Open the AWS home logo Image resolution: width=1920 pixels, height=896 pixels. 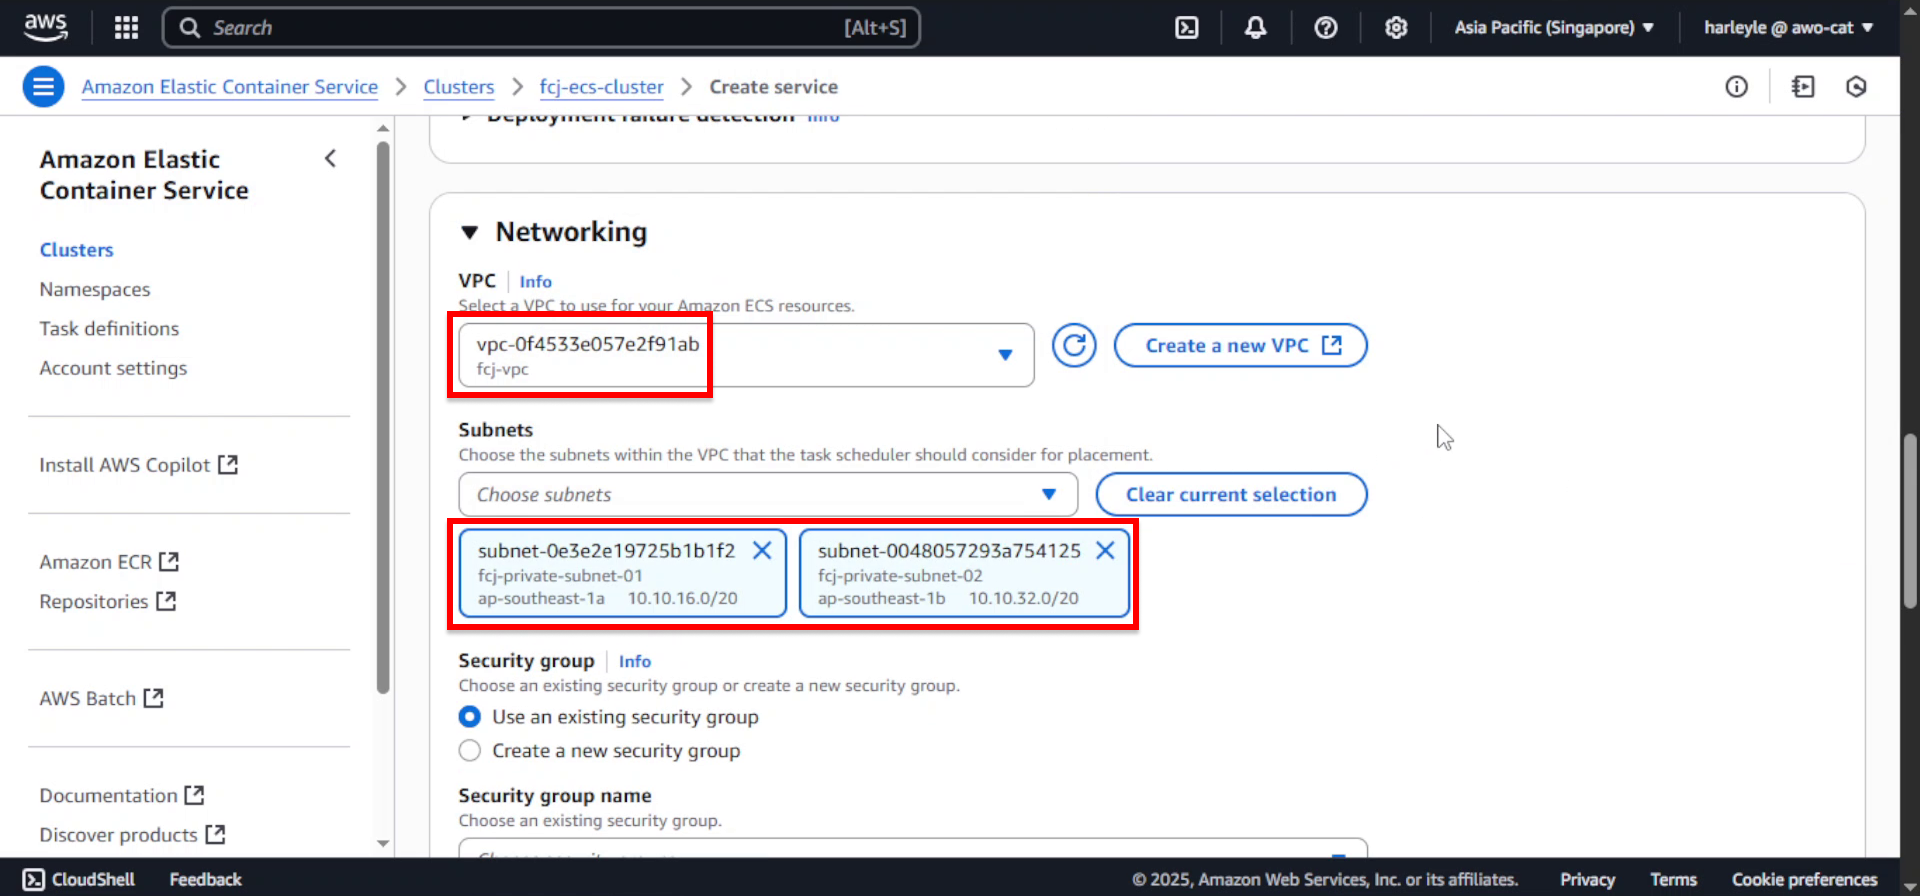[46, 27]
